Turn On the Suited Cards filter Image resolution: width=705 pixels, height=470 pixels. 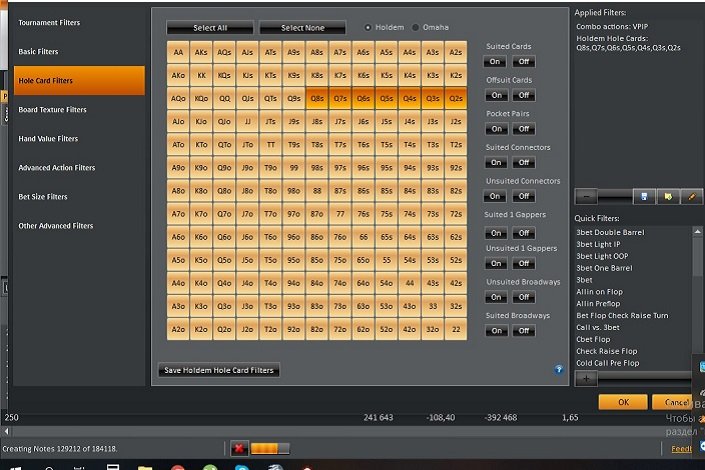coord(497,61)
